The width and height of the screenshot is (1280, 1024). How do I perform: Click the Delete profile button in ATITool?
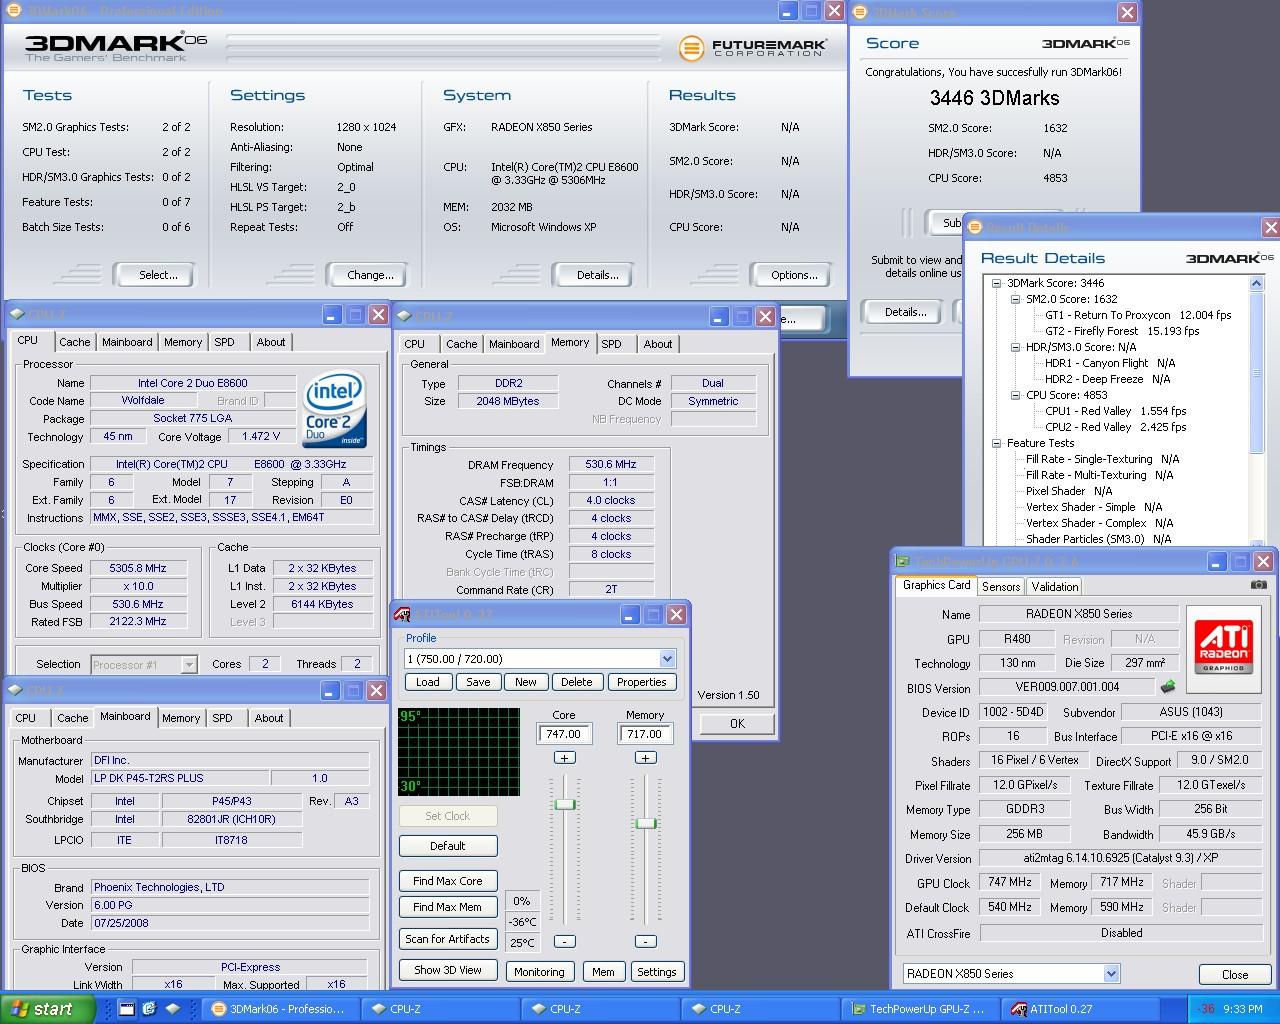coord(576,682)
